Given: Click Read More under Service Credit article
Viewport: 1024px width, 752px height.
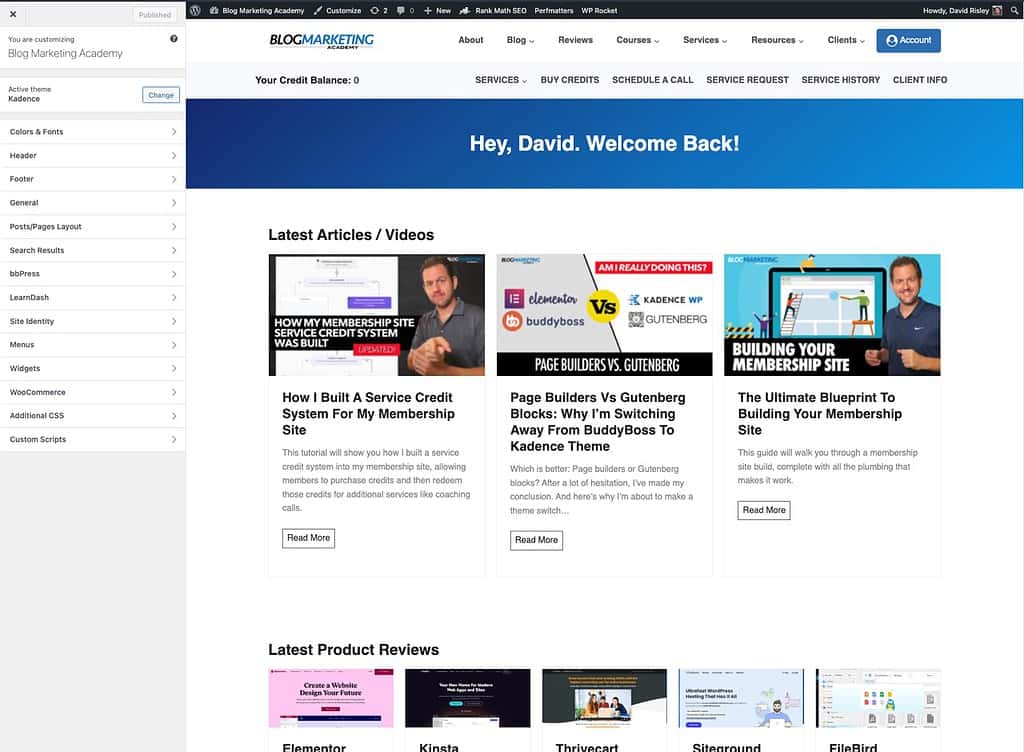Looking at the screenshot, I should (x=308, y=538).
